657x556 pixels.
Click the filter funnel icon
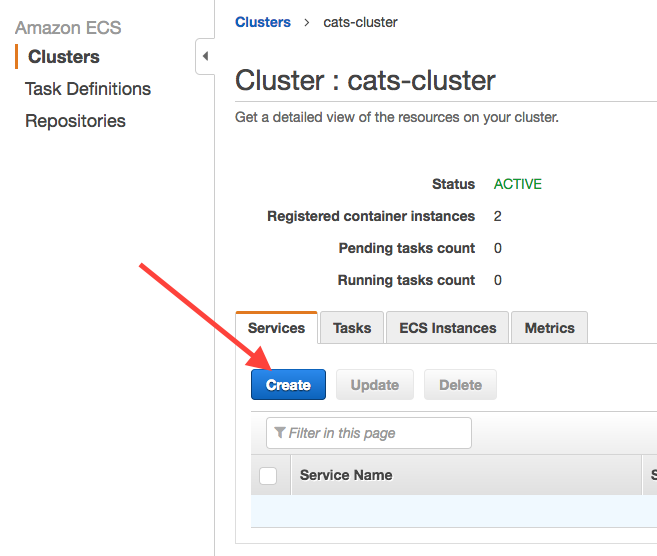(279, 432)
